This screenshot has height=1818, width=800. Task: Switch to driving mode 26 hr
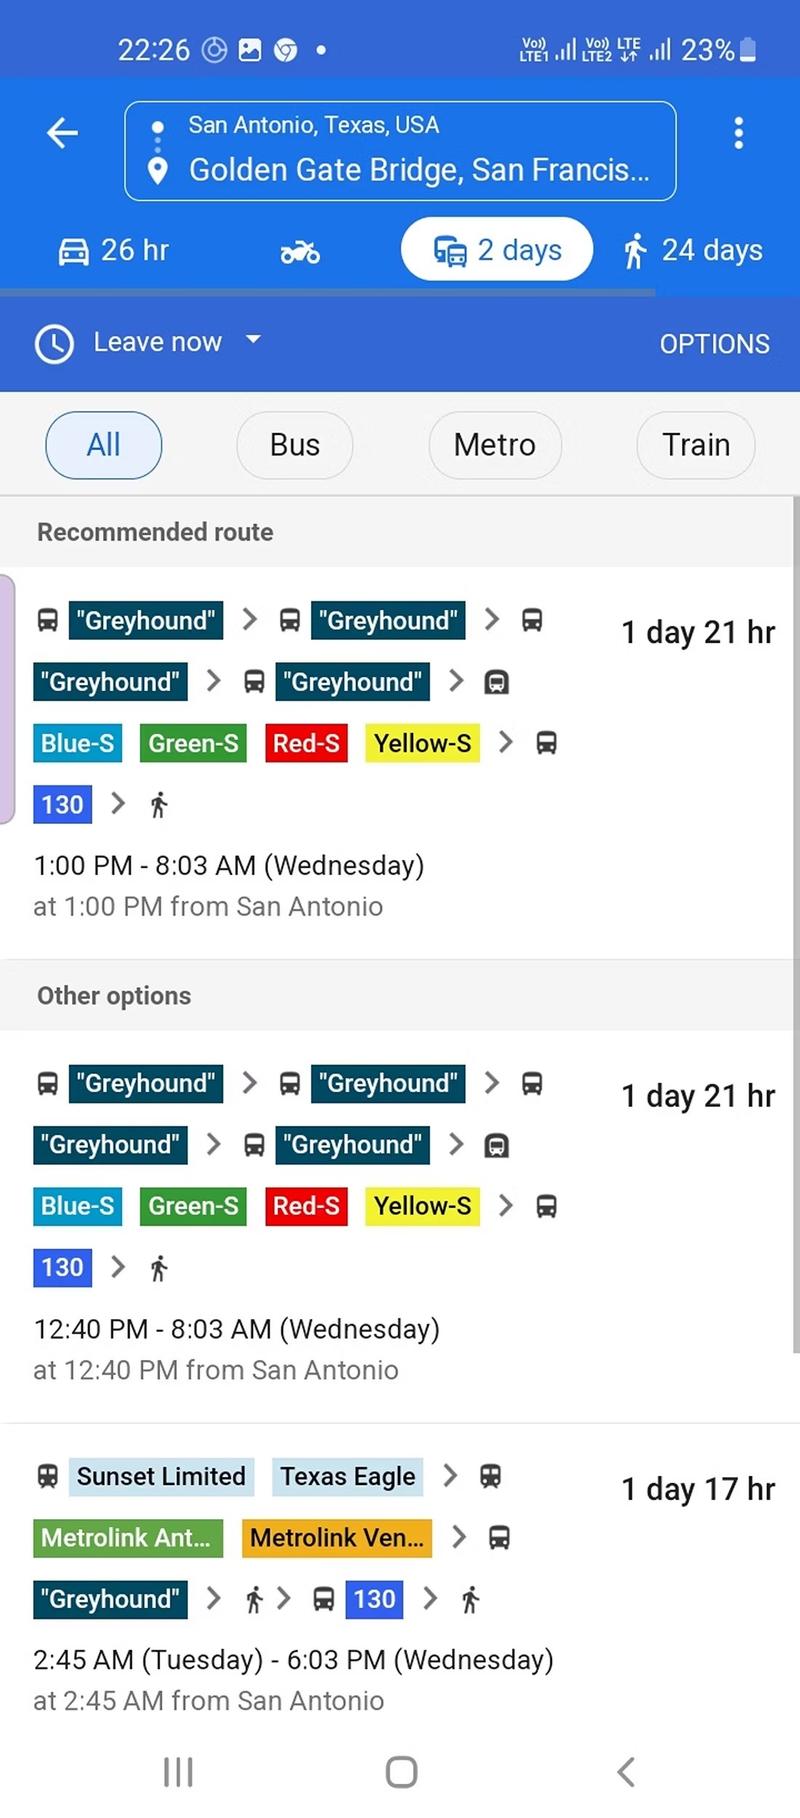114,250
